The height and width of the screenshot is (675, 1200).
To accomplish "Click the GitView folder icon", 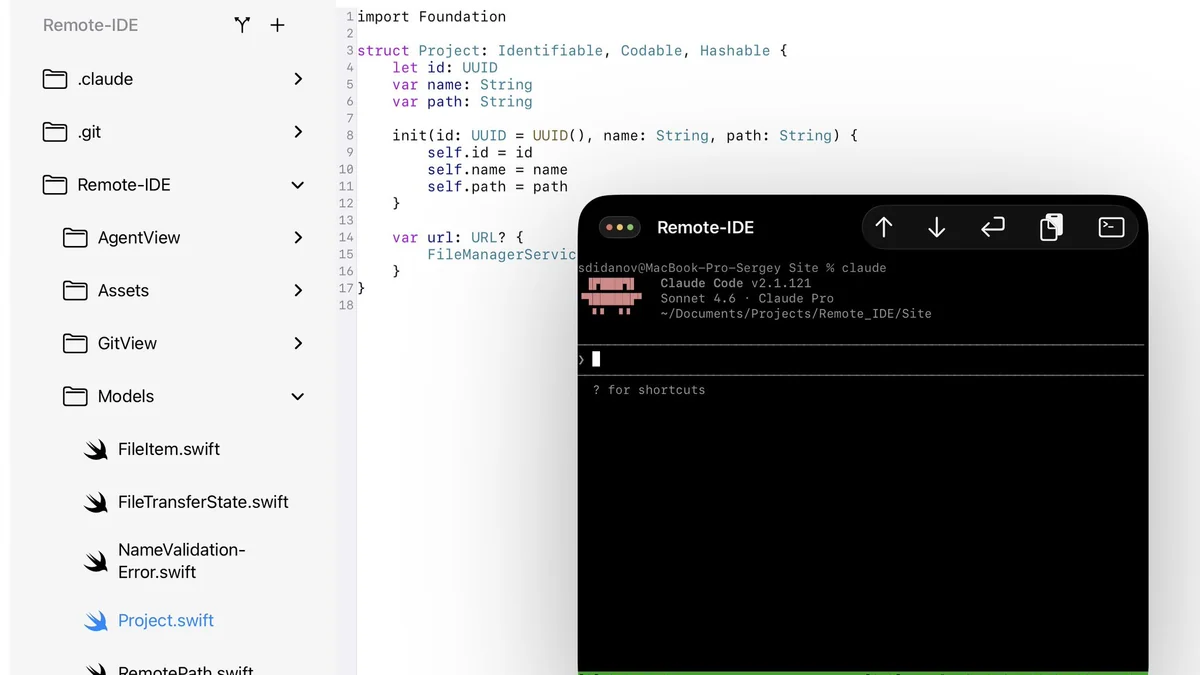I will (x=75, y=344).
